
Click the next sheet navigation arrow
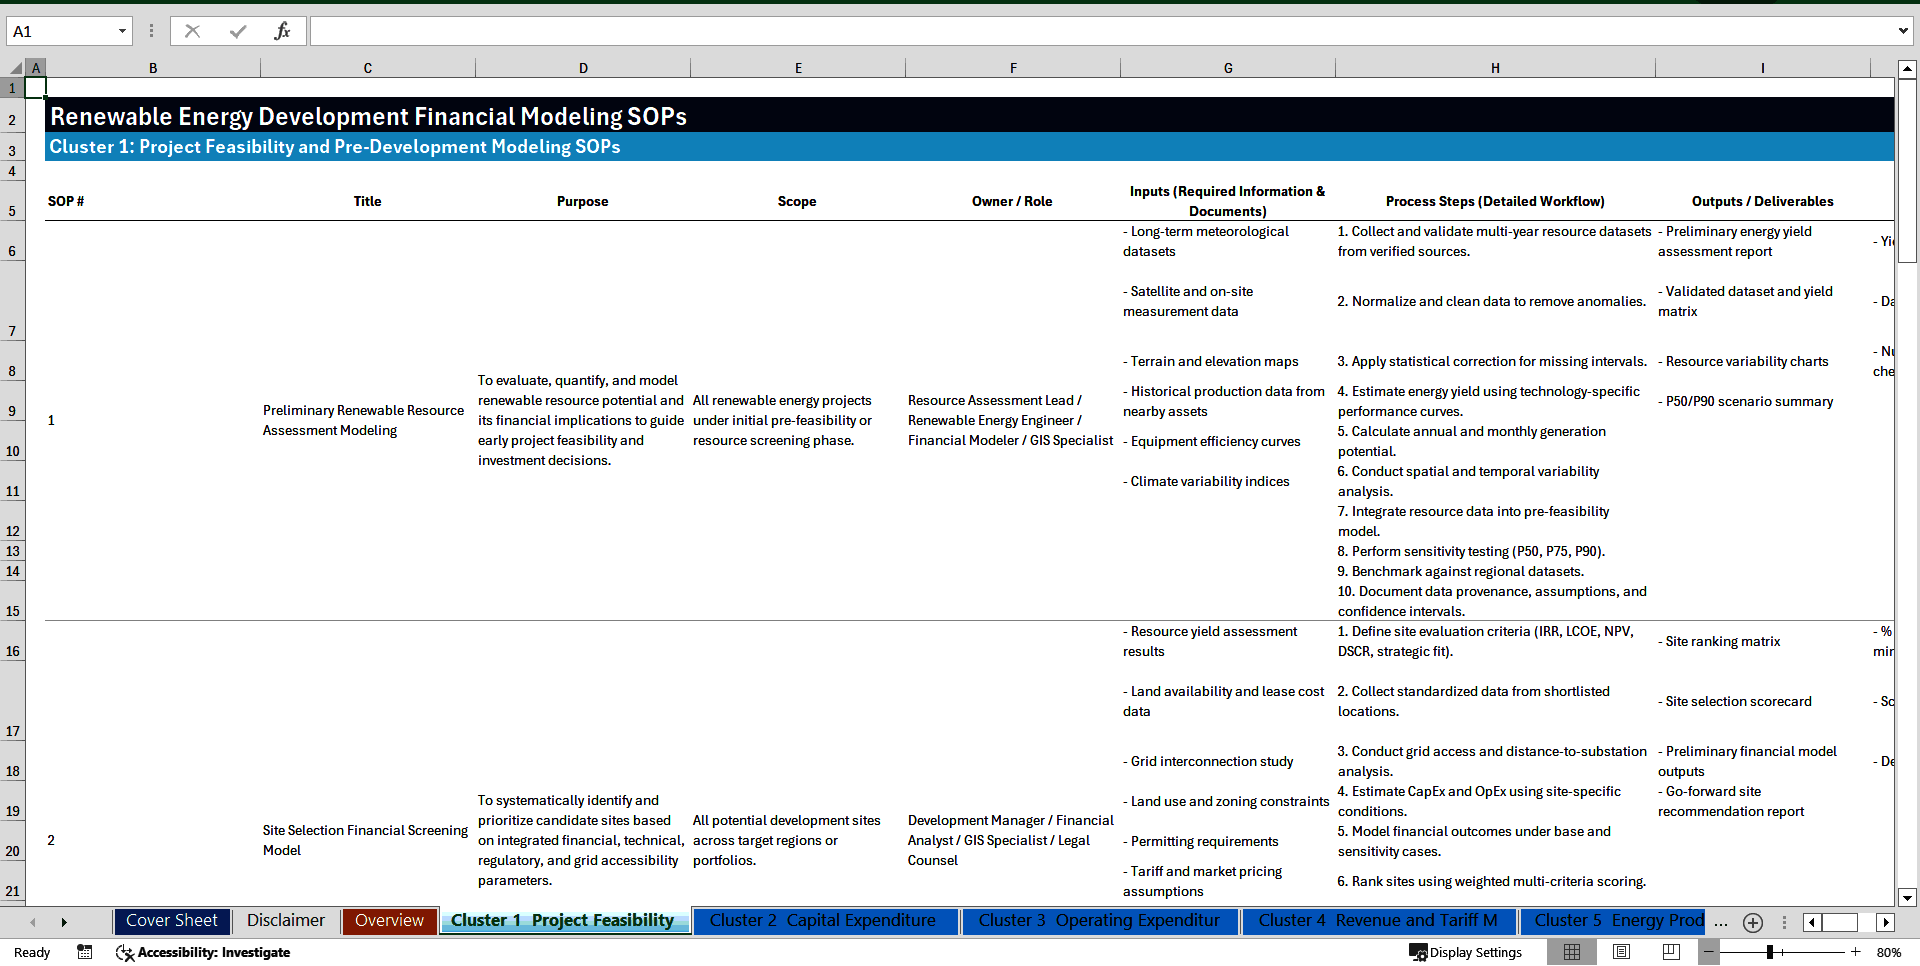[x=64, y=921]
